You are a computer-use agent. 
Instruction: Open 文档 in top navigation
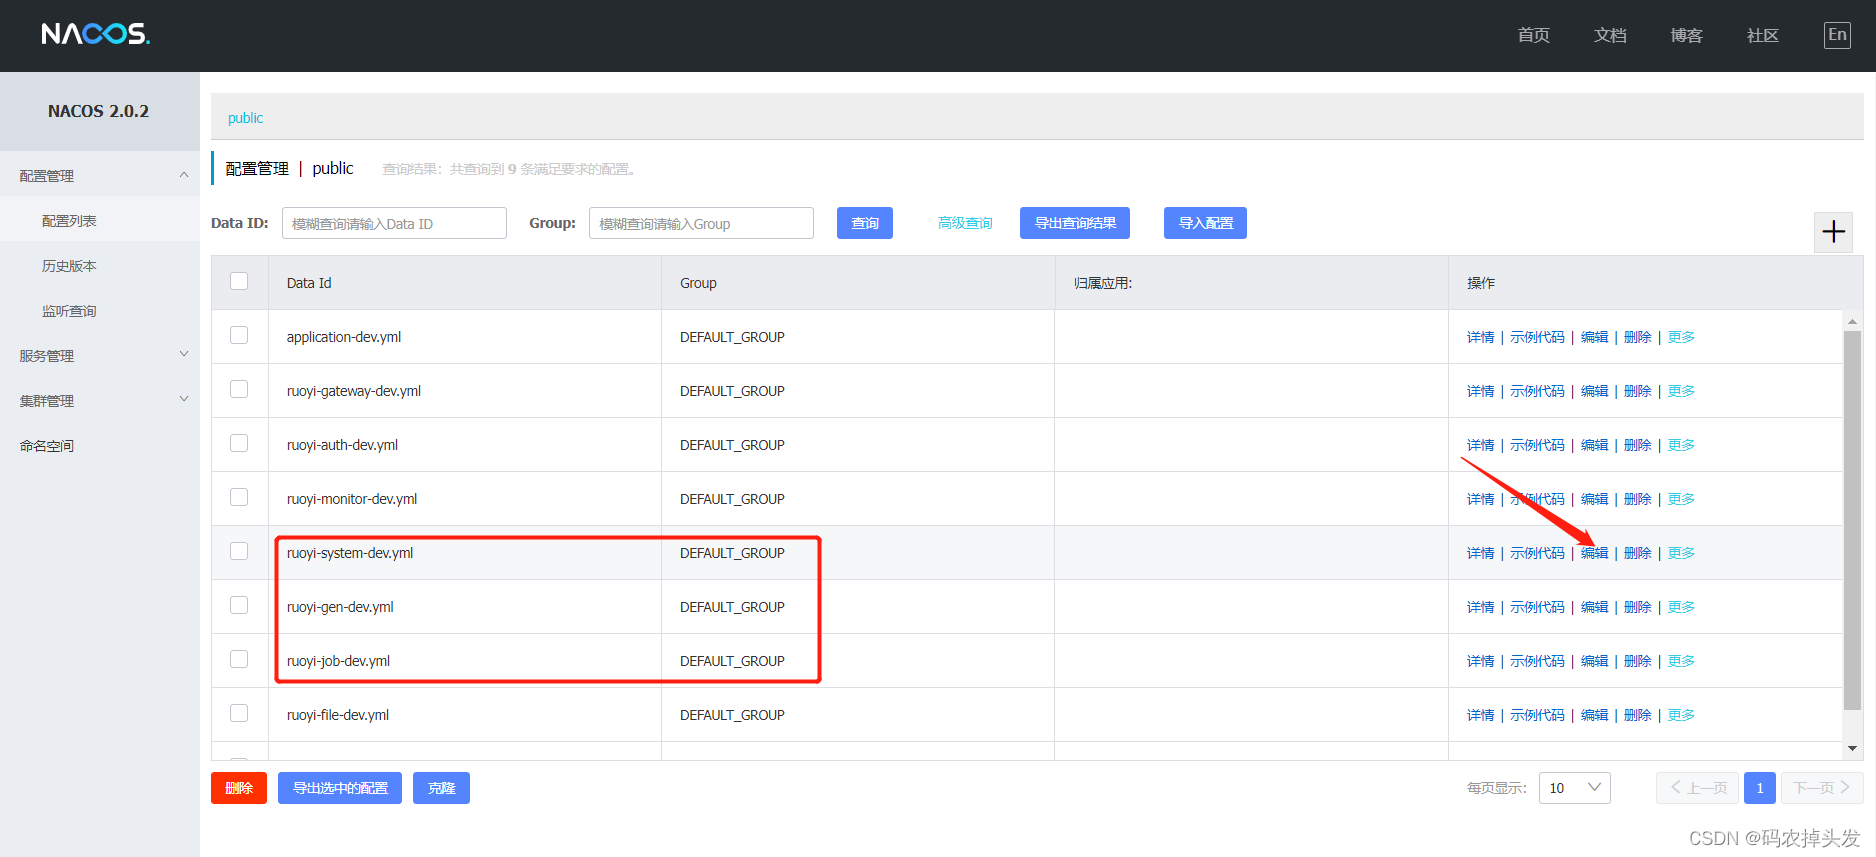pyautogui.click(x=1610, y=35)
